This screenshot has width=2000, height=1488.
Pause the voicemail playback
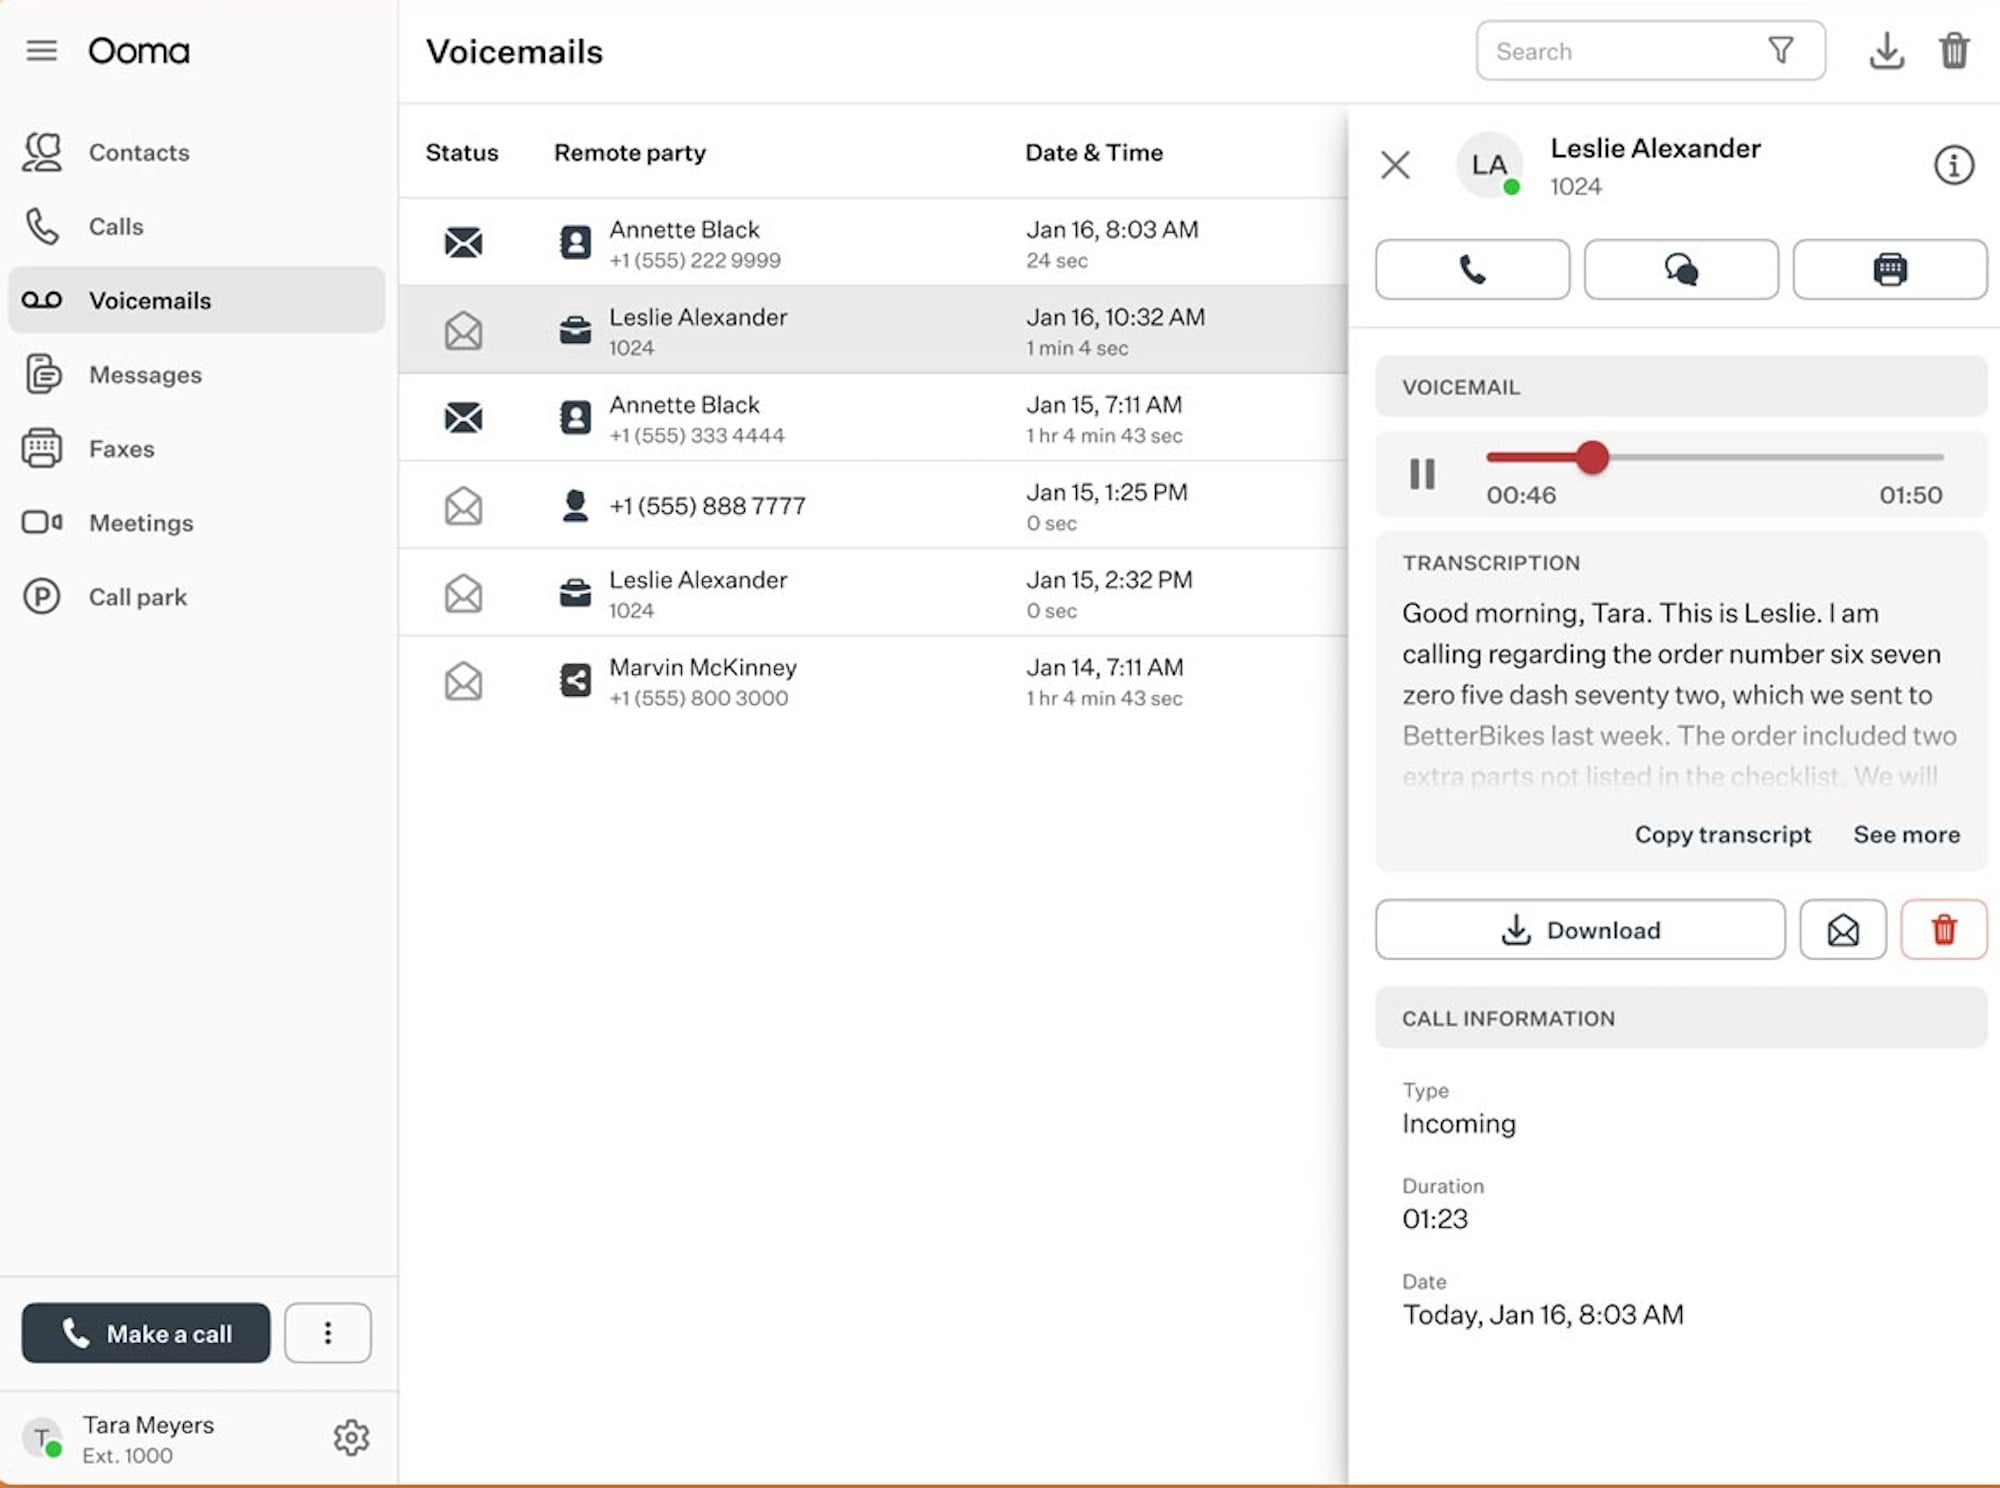coord(1422,473)
